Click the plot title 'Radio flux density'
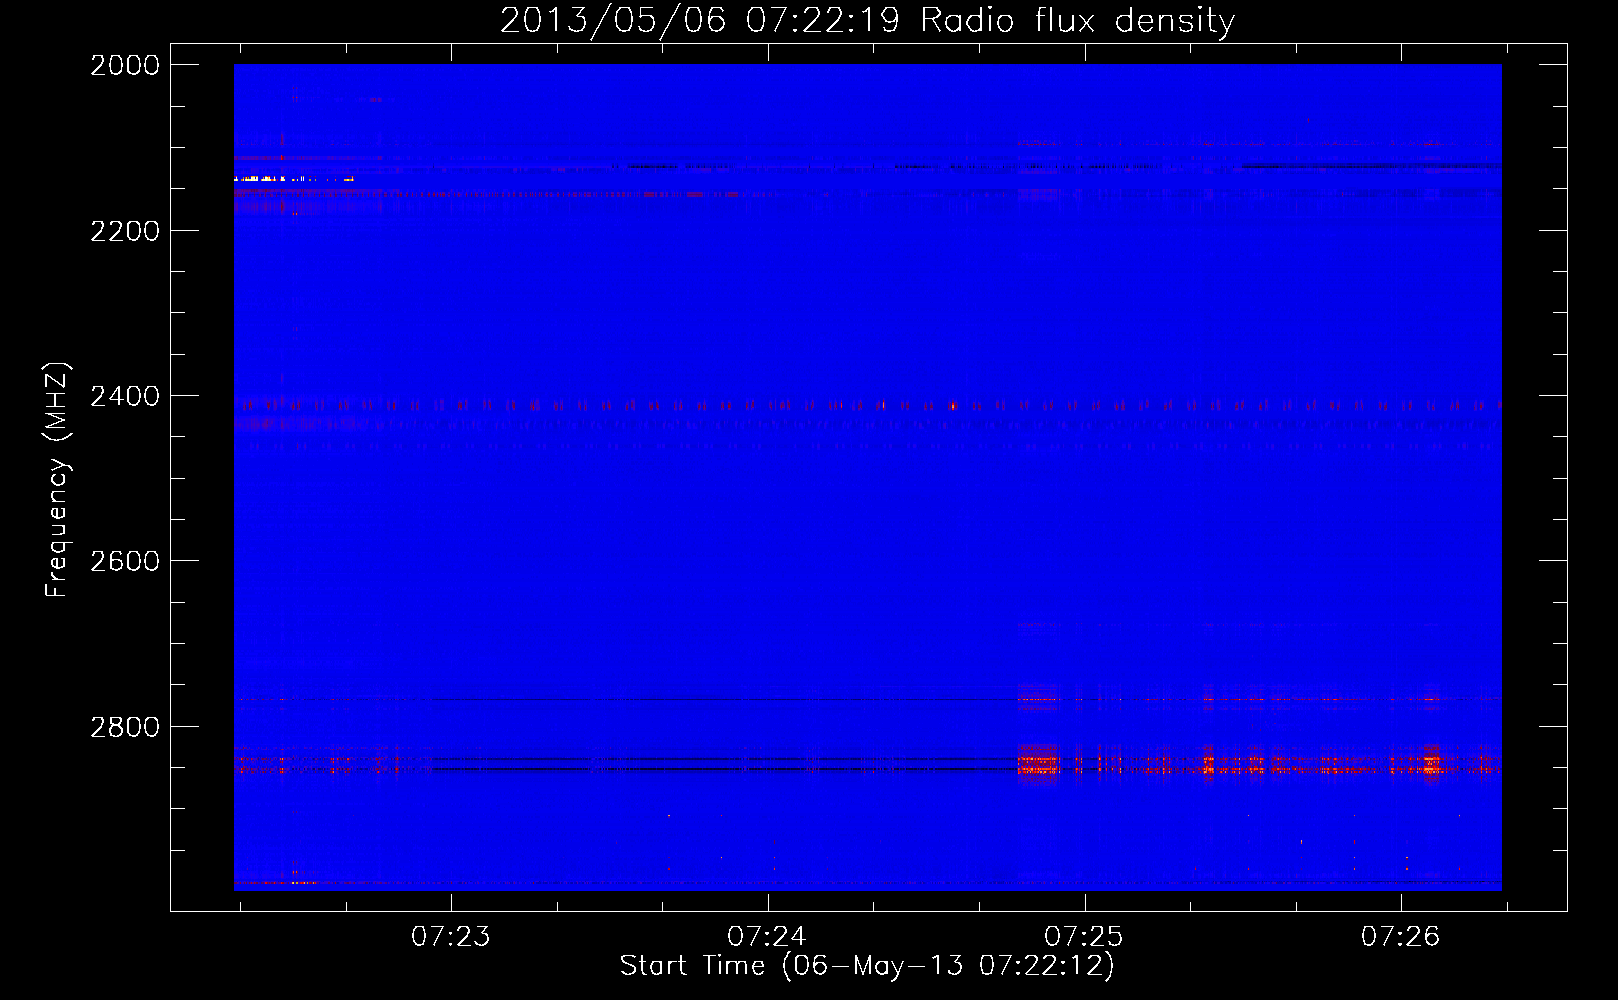Viewport: 1618px width, 1000px height. click(1077, 21)
